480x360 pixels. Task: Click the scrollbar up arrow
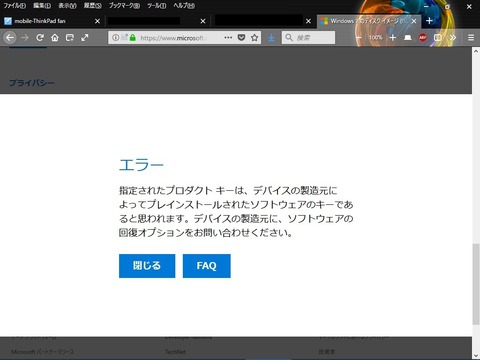[476, 51]
